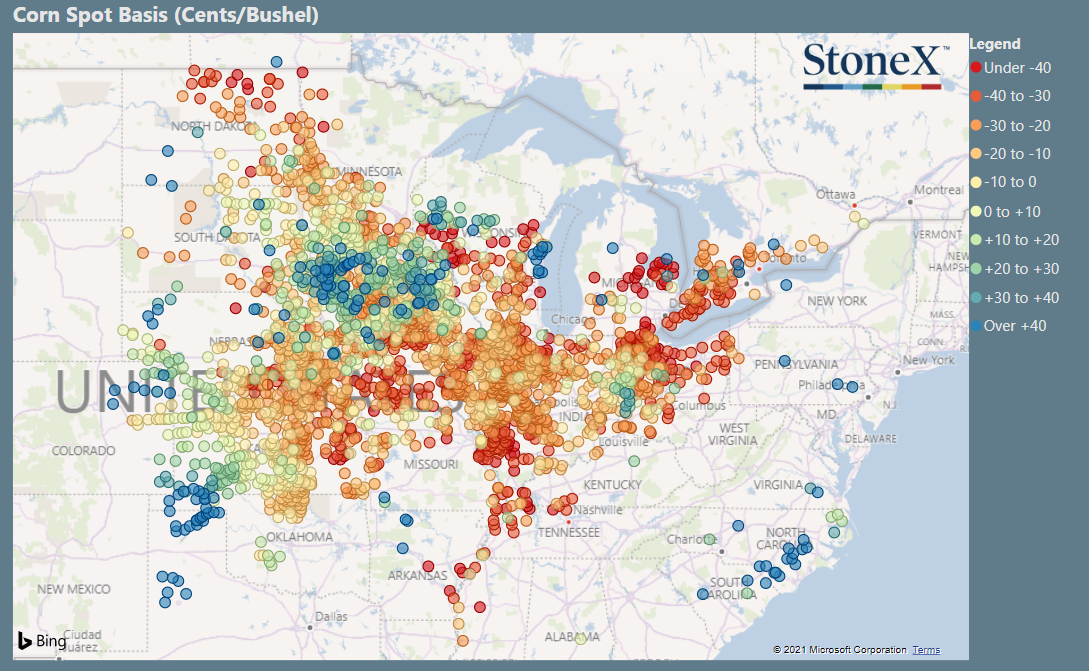This screenshot has height=671, width=1089.
Task: Click the +20 to +30 legend dot
Action: pyautogui.click(x=976, y=268)
